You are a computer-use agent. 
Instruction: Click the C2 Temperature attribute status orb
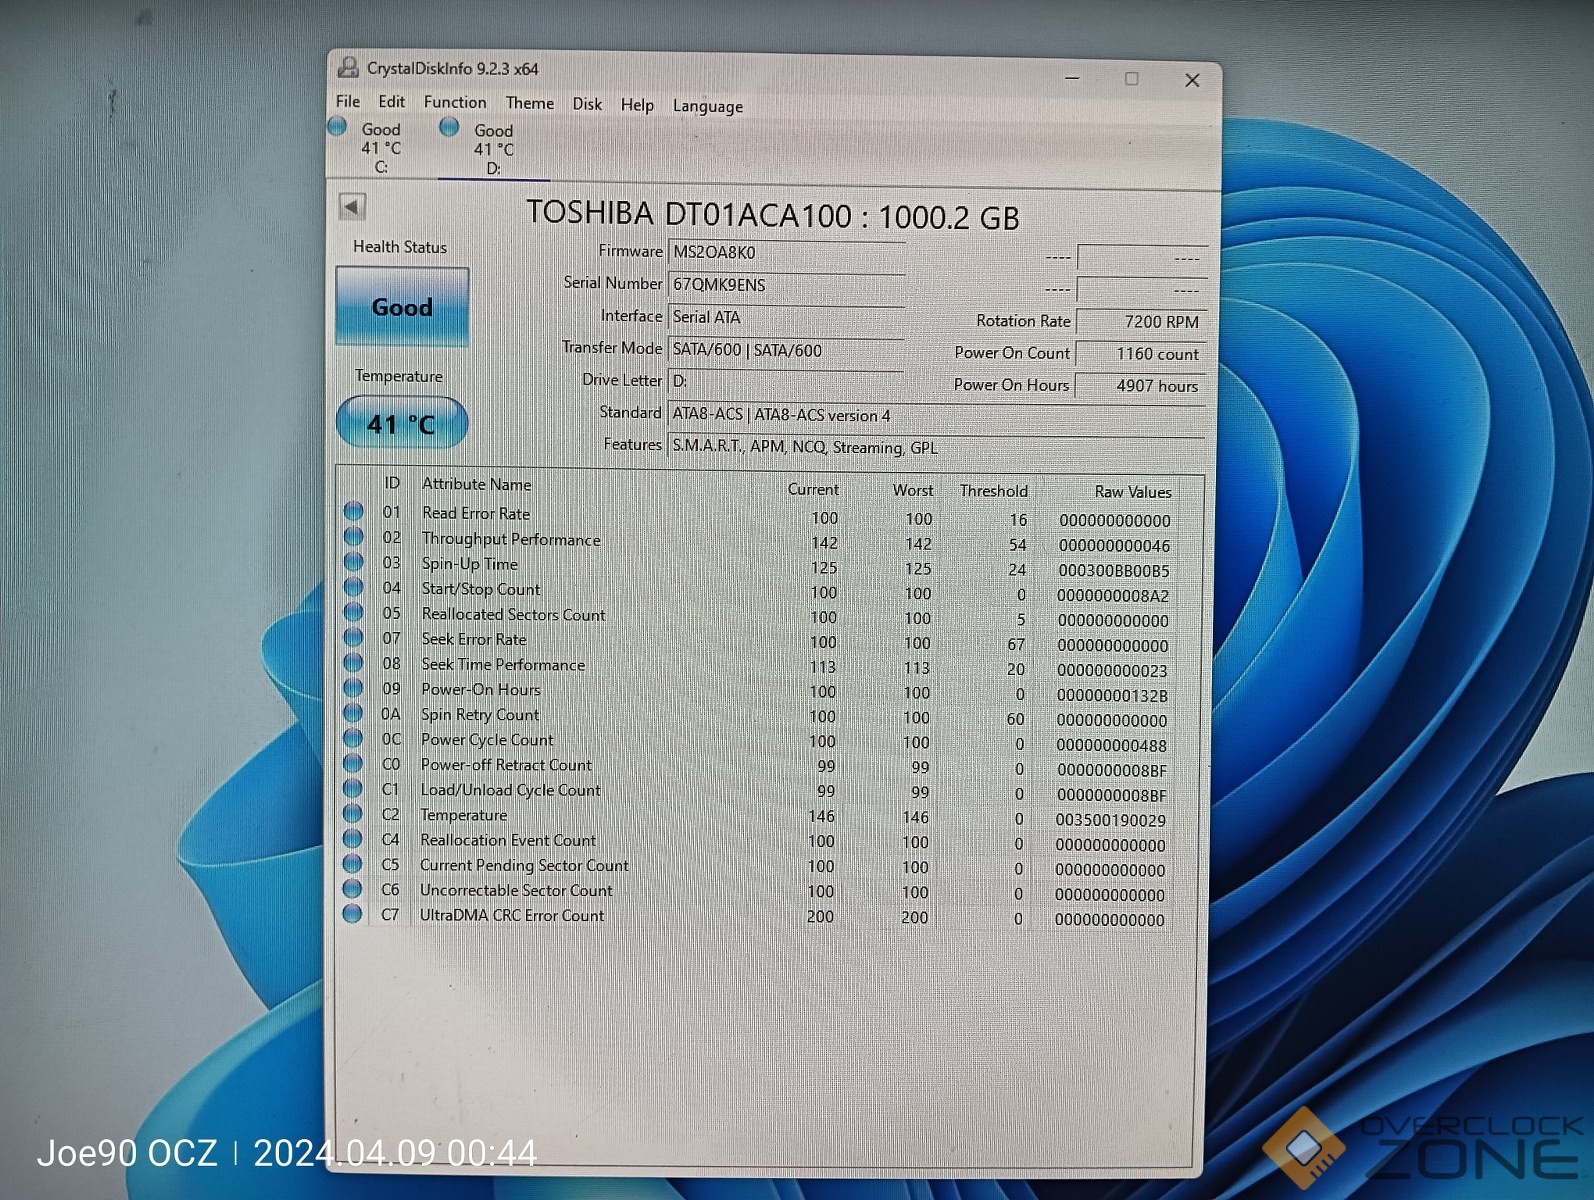(x=353, y=813)
